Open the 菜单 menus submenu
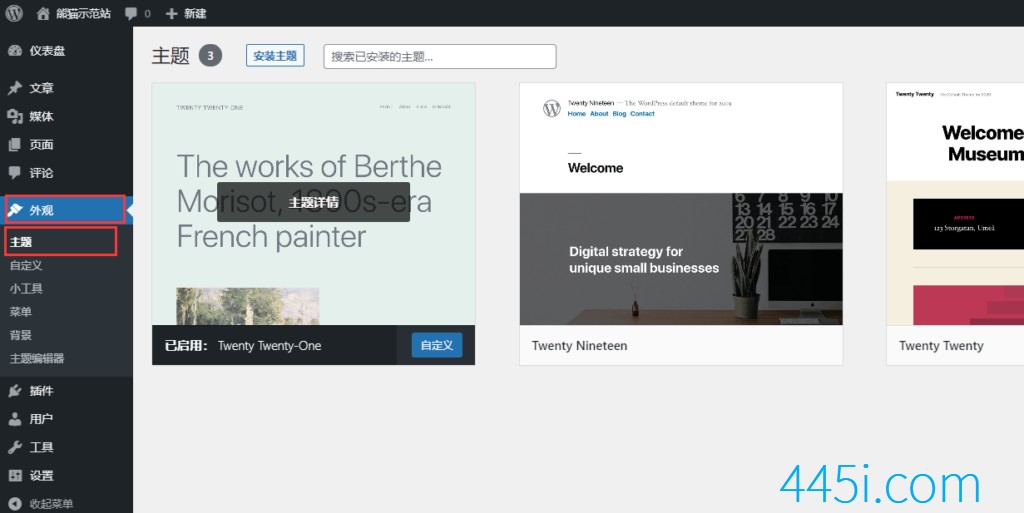The width and height of the screenshot is (1024, 513). [21, 312]
